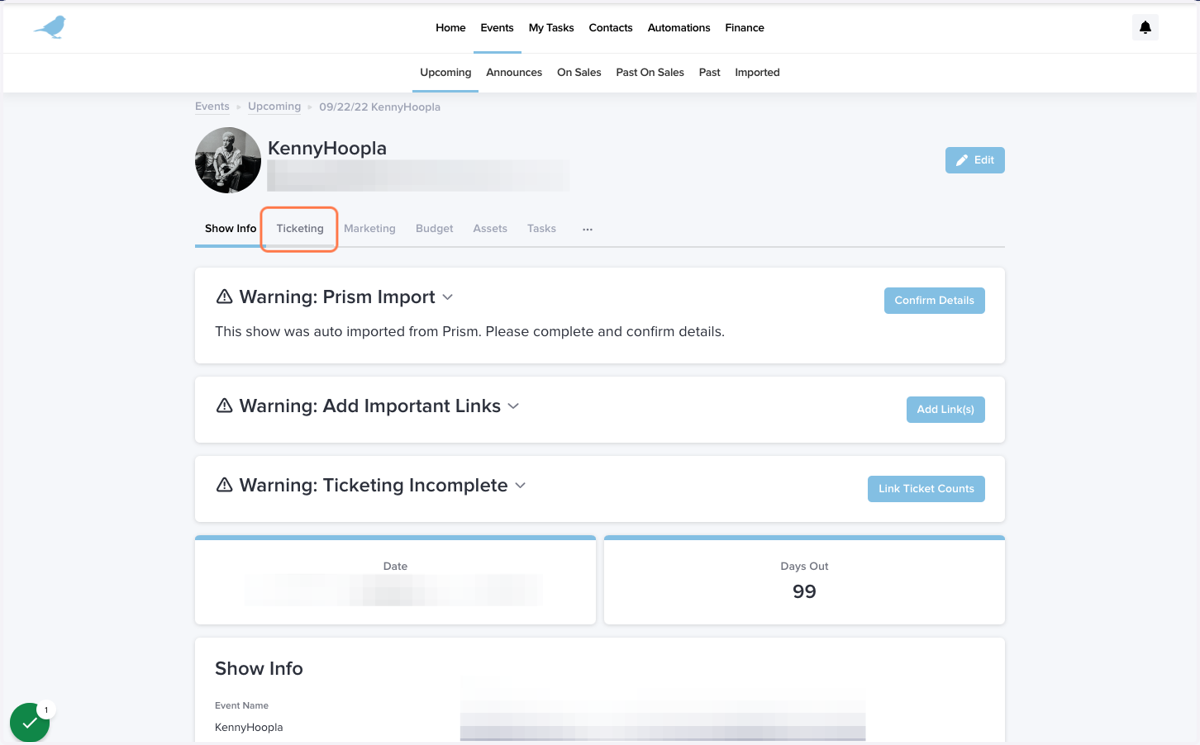The width and height of the screenshot is (1200, 745).
Task: Click the Link Ticket Counts button
Action: point(926,488)
